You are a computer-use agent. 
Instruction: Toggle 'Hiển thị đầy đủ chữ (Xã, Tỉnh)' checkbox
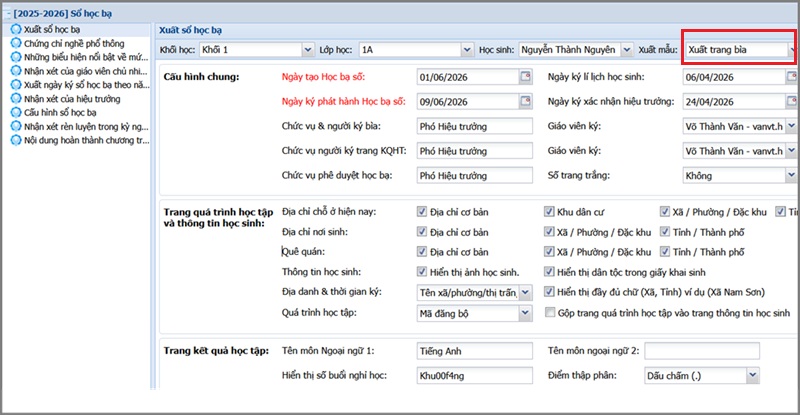coord(549,292)
